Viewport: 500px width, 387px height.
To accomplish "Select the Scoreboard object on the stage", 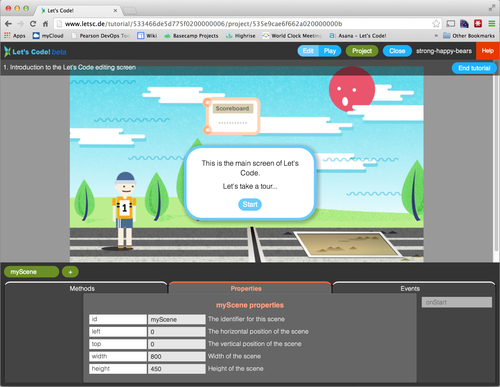I will tap(232, 116).
